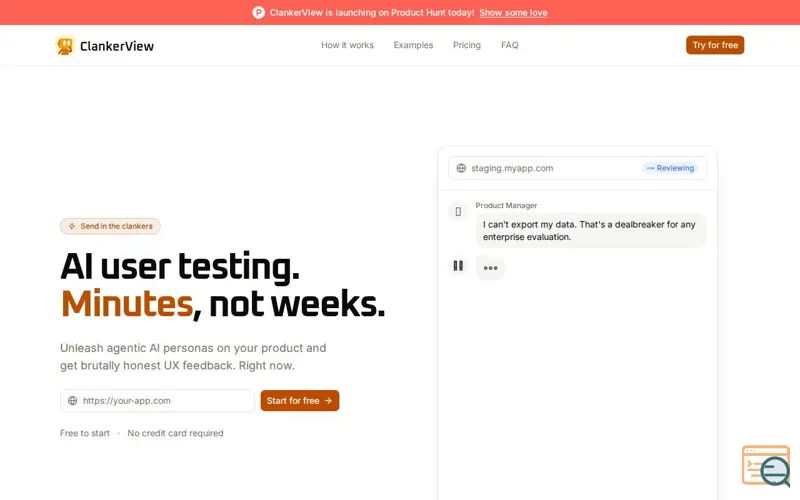Viewport: 800px width, 500px height.
Task: Click the 'ClankerView is launching on Product Hunt today!' text
Action: click(x=372, y=13)
